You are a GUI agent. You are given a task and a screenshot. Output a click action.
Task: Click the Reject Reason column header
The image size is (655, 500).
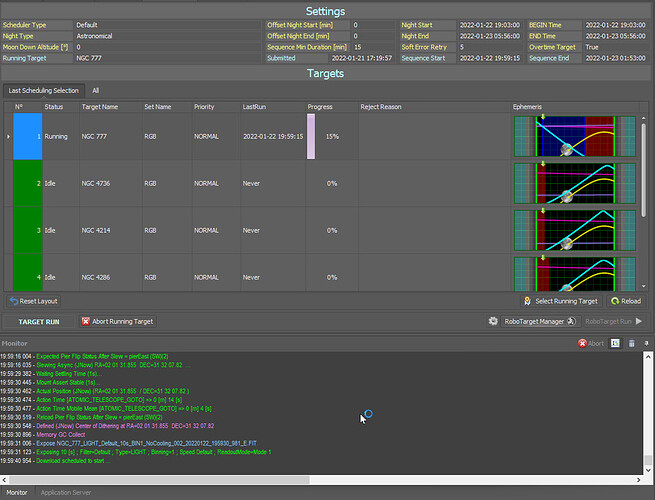(x=434, y=107)
